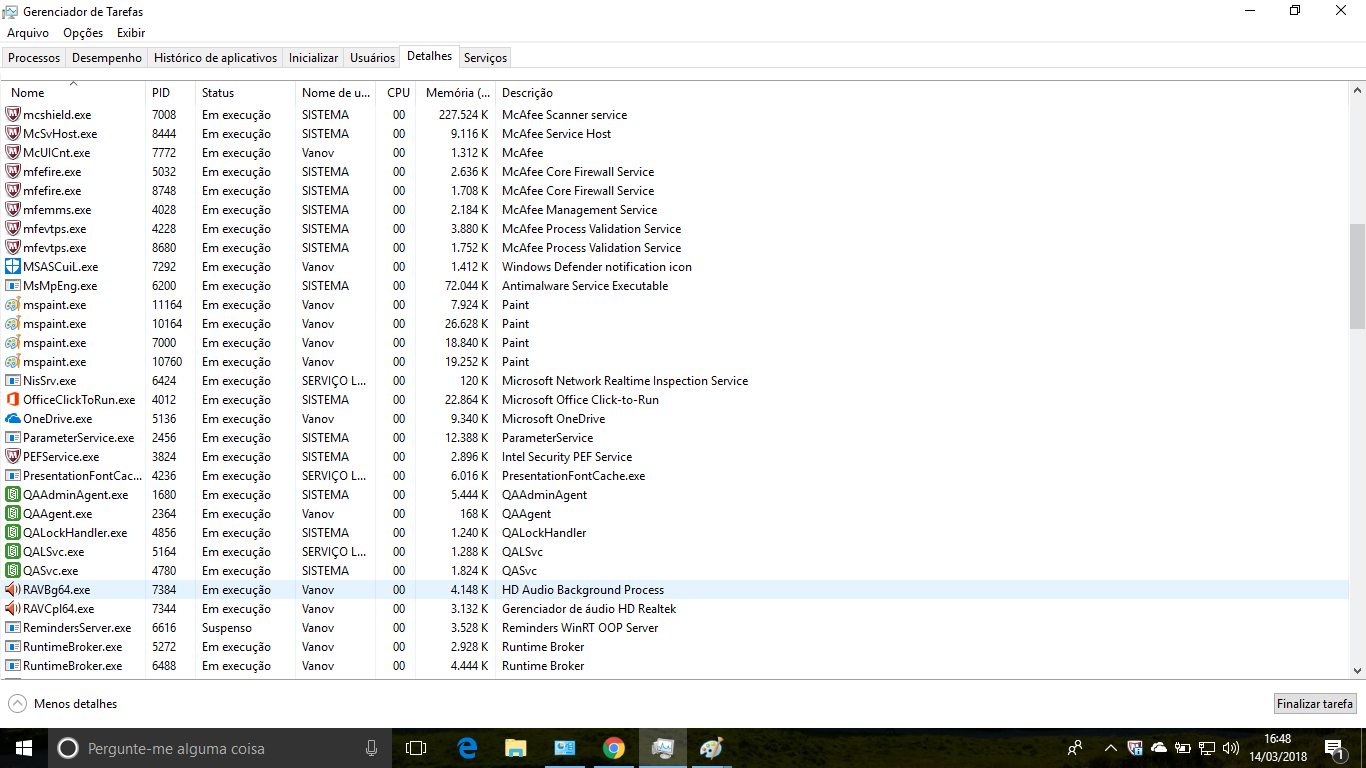1366x768 pixels.
Task: Sort by the Memória column header
Action: click(457, 93)
